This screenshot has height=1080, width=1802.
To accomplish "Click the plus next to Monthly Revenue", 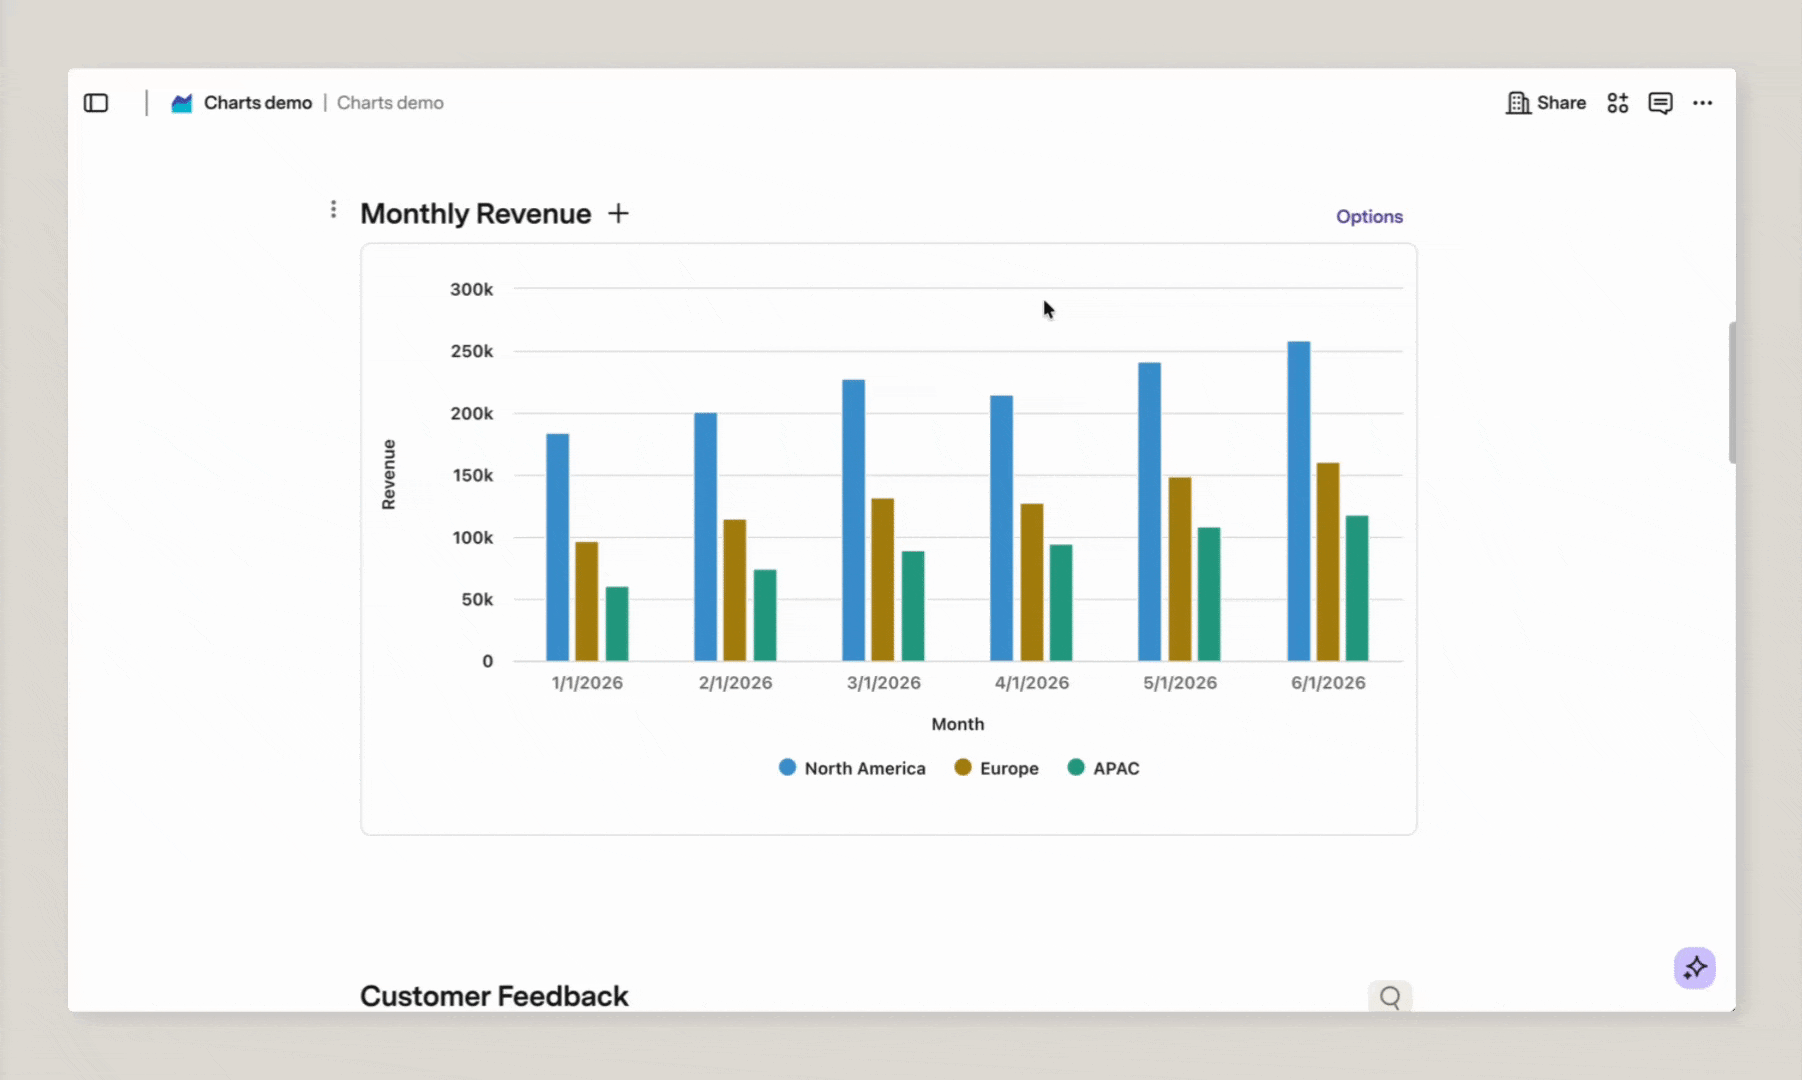I will [619, 213].
